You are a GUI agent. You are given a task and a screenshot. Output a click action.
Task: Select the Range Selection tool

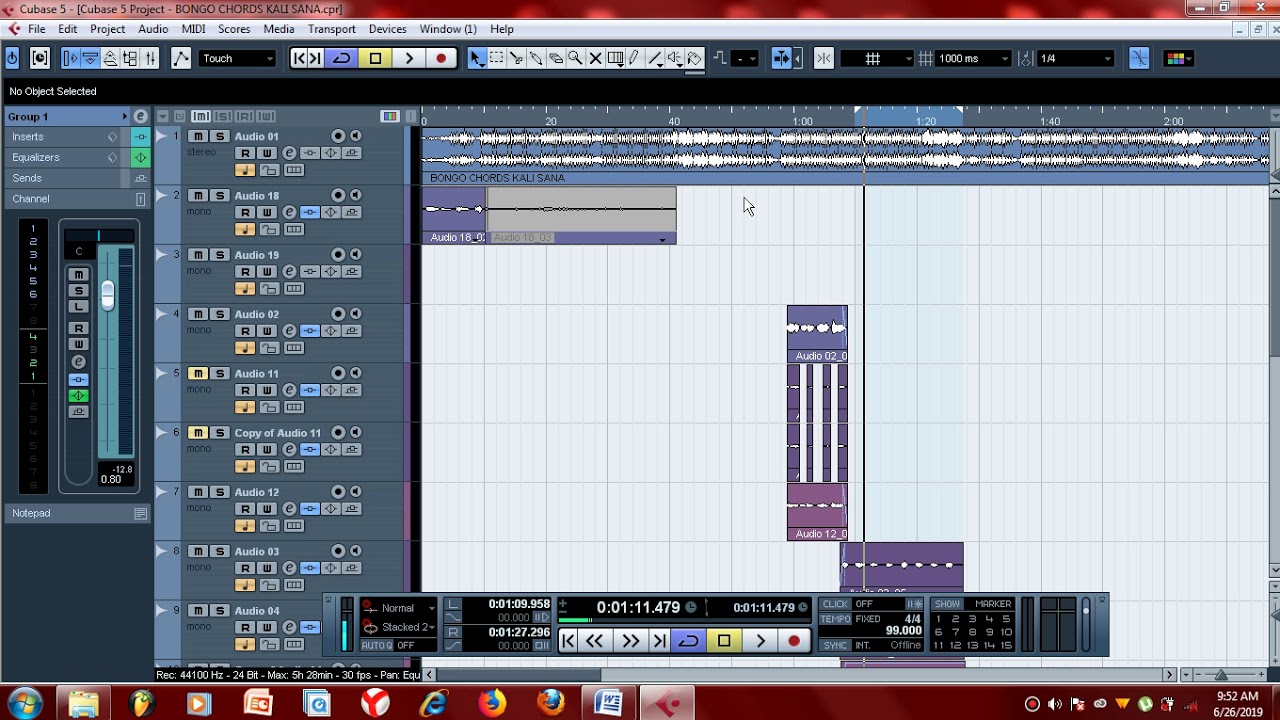[497, 59]
